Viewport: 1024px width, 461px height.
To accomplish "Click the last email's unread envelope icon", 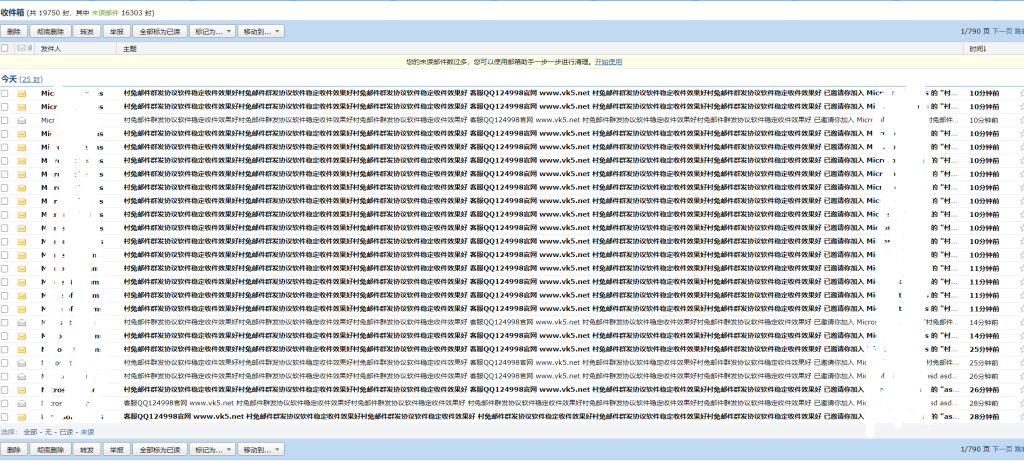I will [21, 416].
